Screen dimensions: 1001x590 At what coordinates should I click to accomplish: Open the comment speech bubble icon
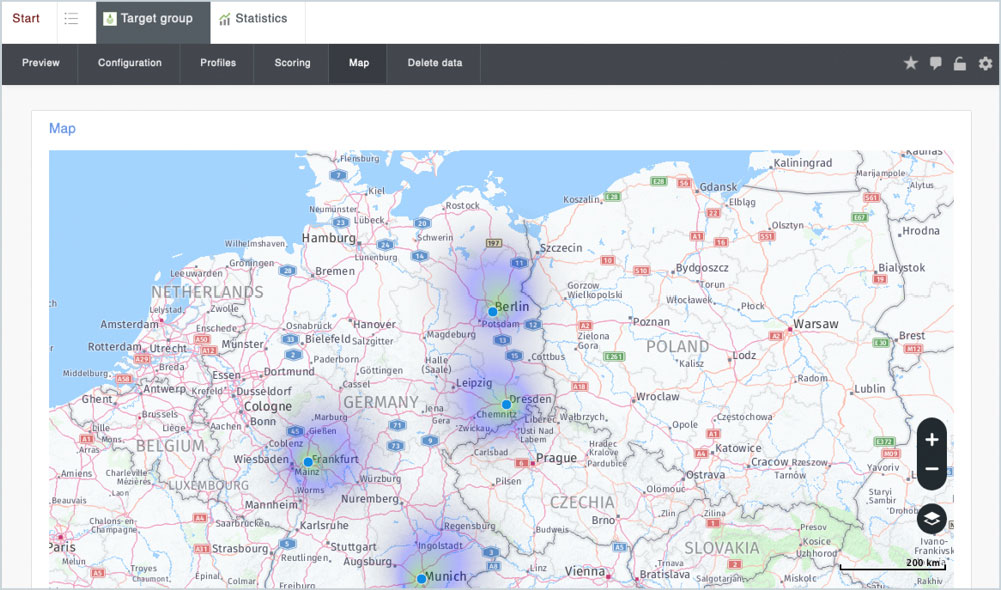pos(935,63)
